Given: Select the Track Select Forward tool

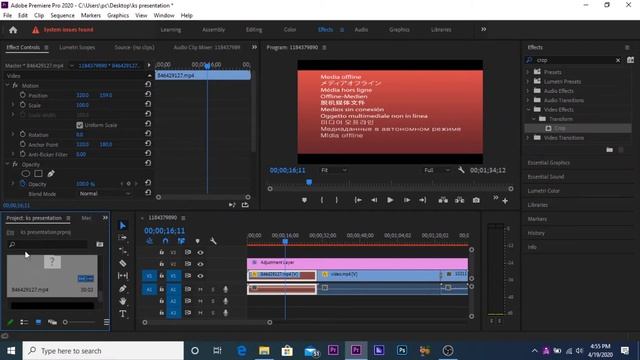Looking at the screenshot, I should [122, 238].
